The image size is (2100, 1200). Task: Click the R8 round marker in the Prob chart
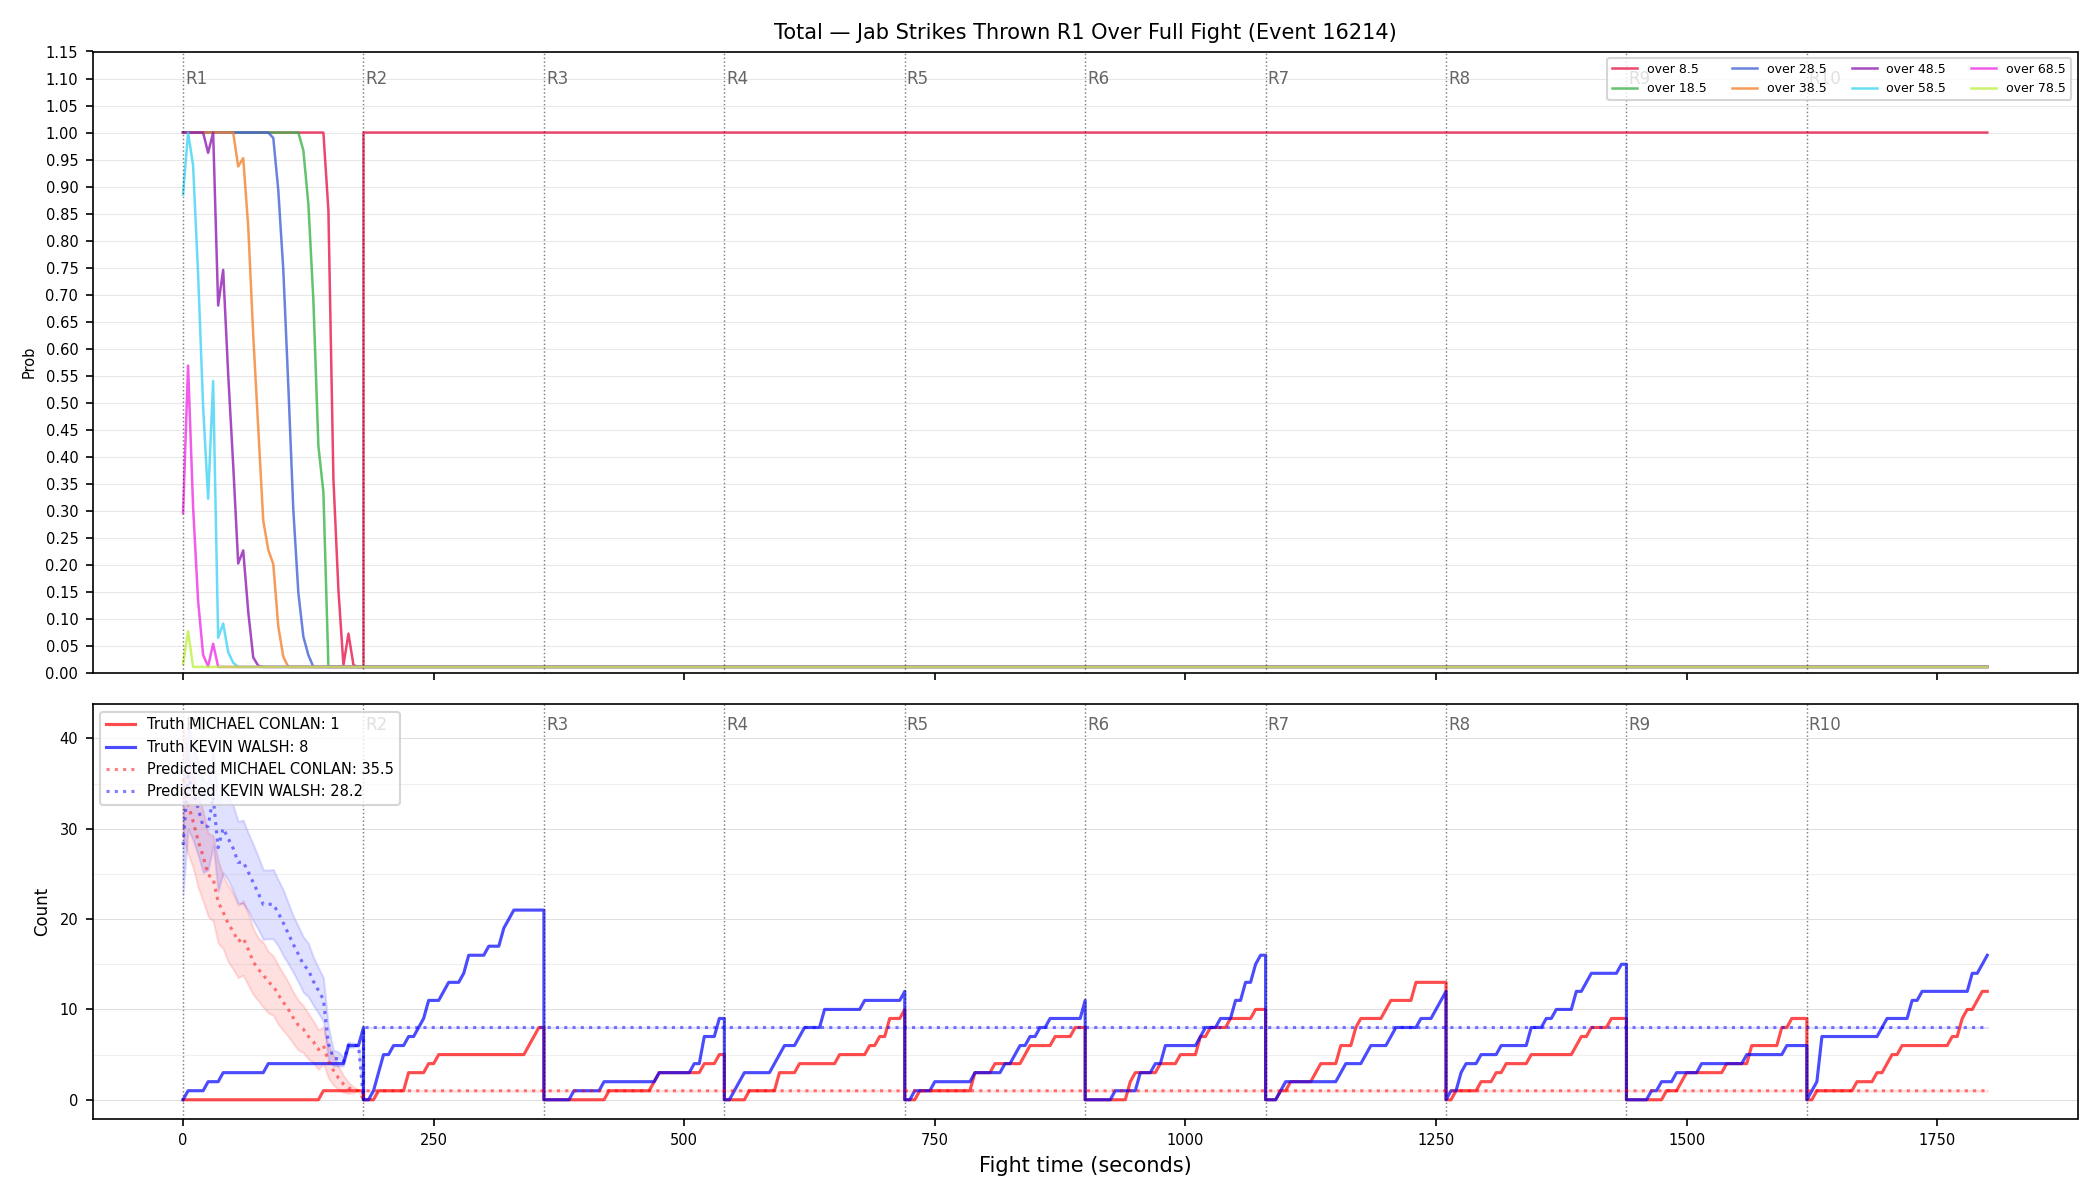[1459, 78]
